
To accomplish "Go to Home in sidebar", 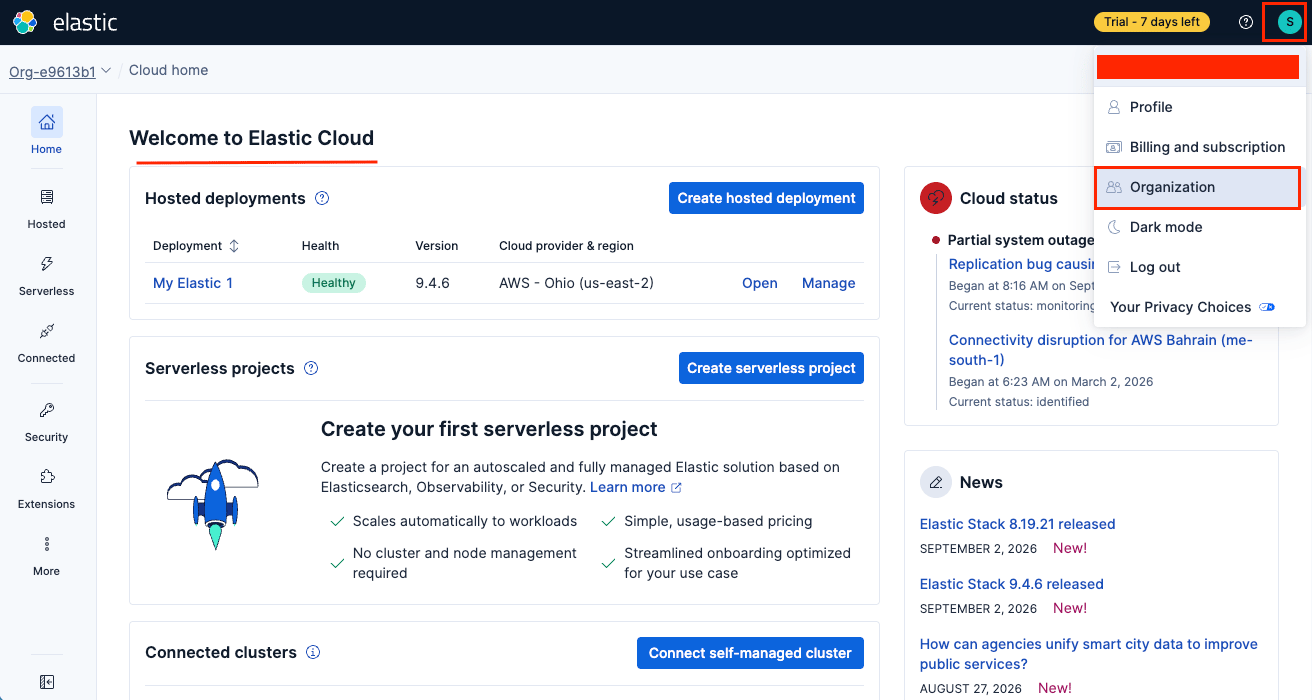I will (x=46, y=132).
